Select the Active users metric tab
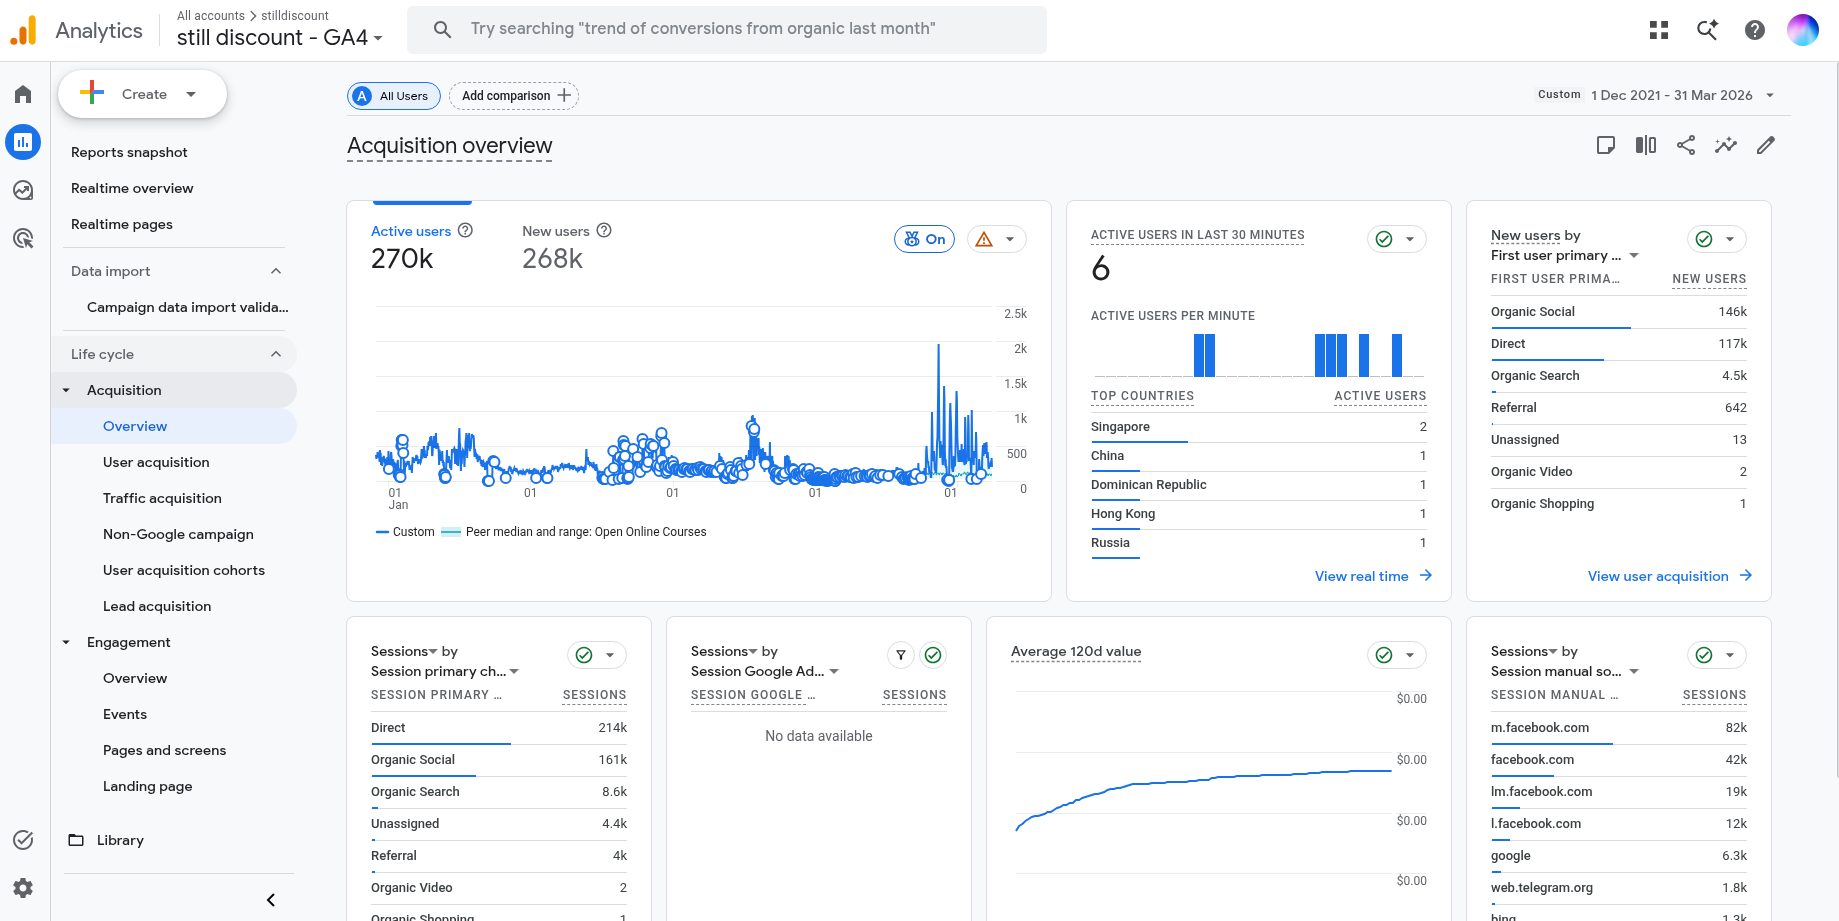Screen dimensions: 1839x921 click(x=421, y=250)
